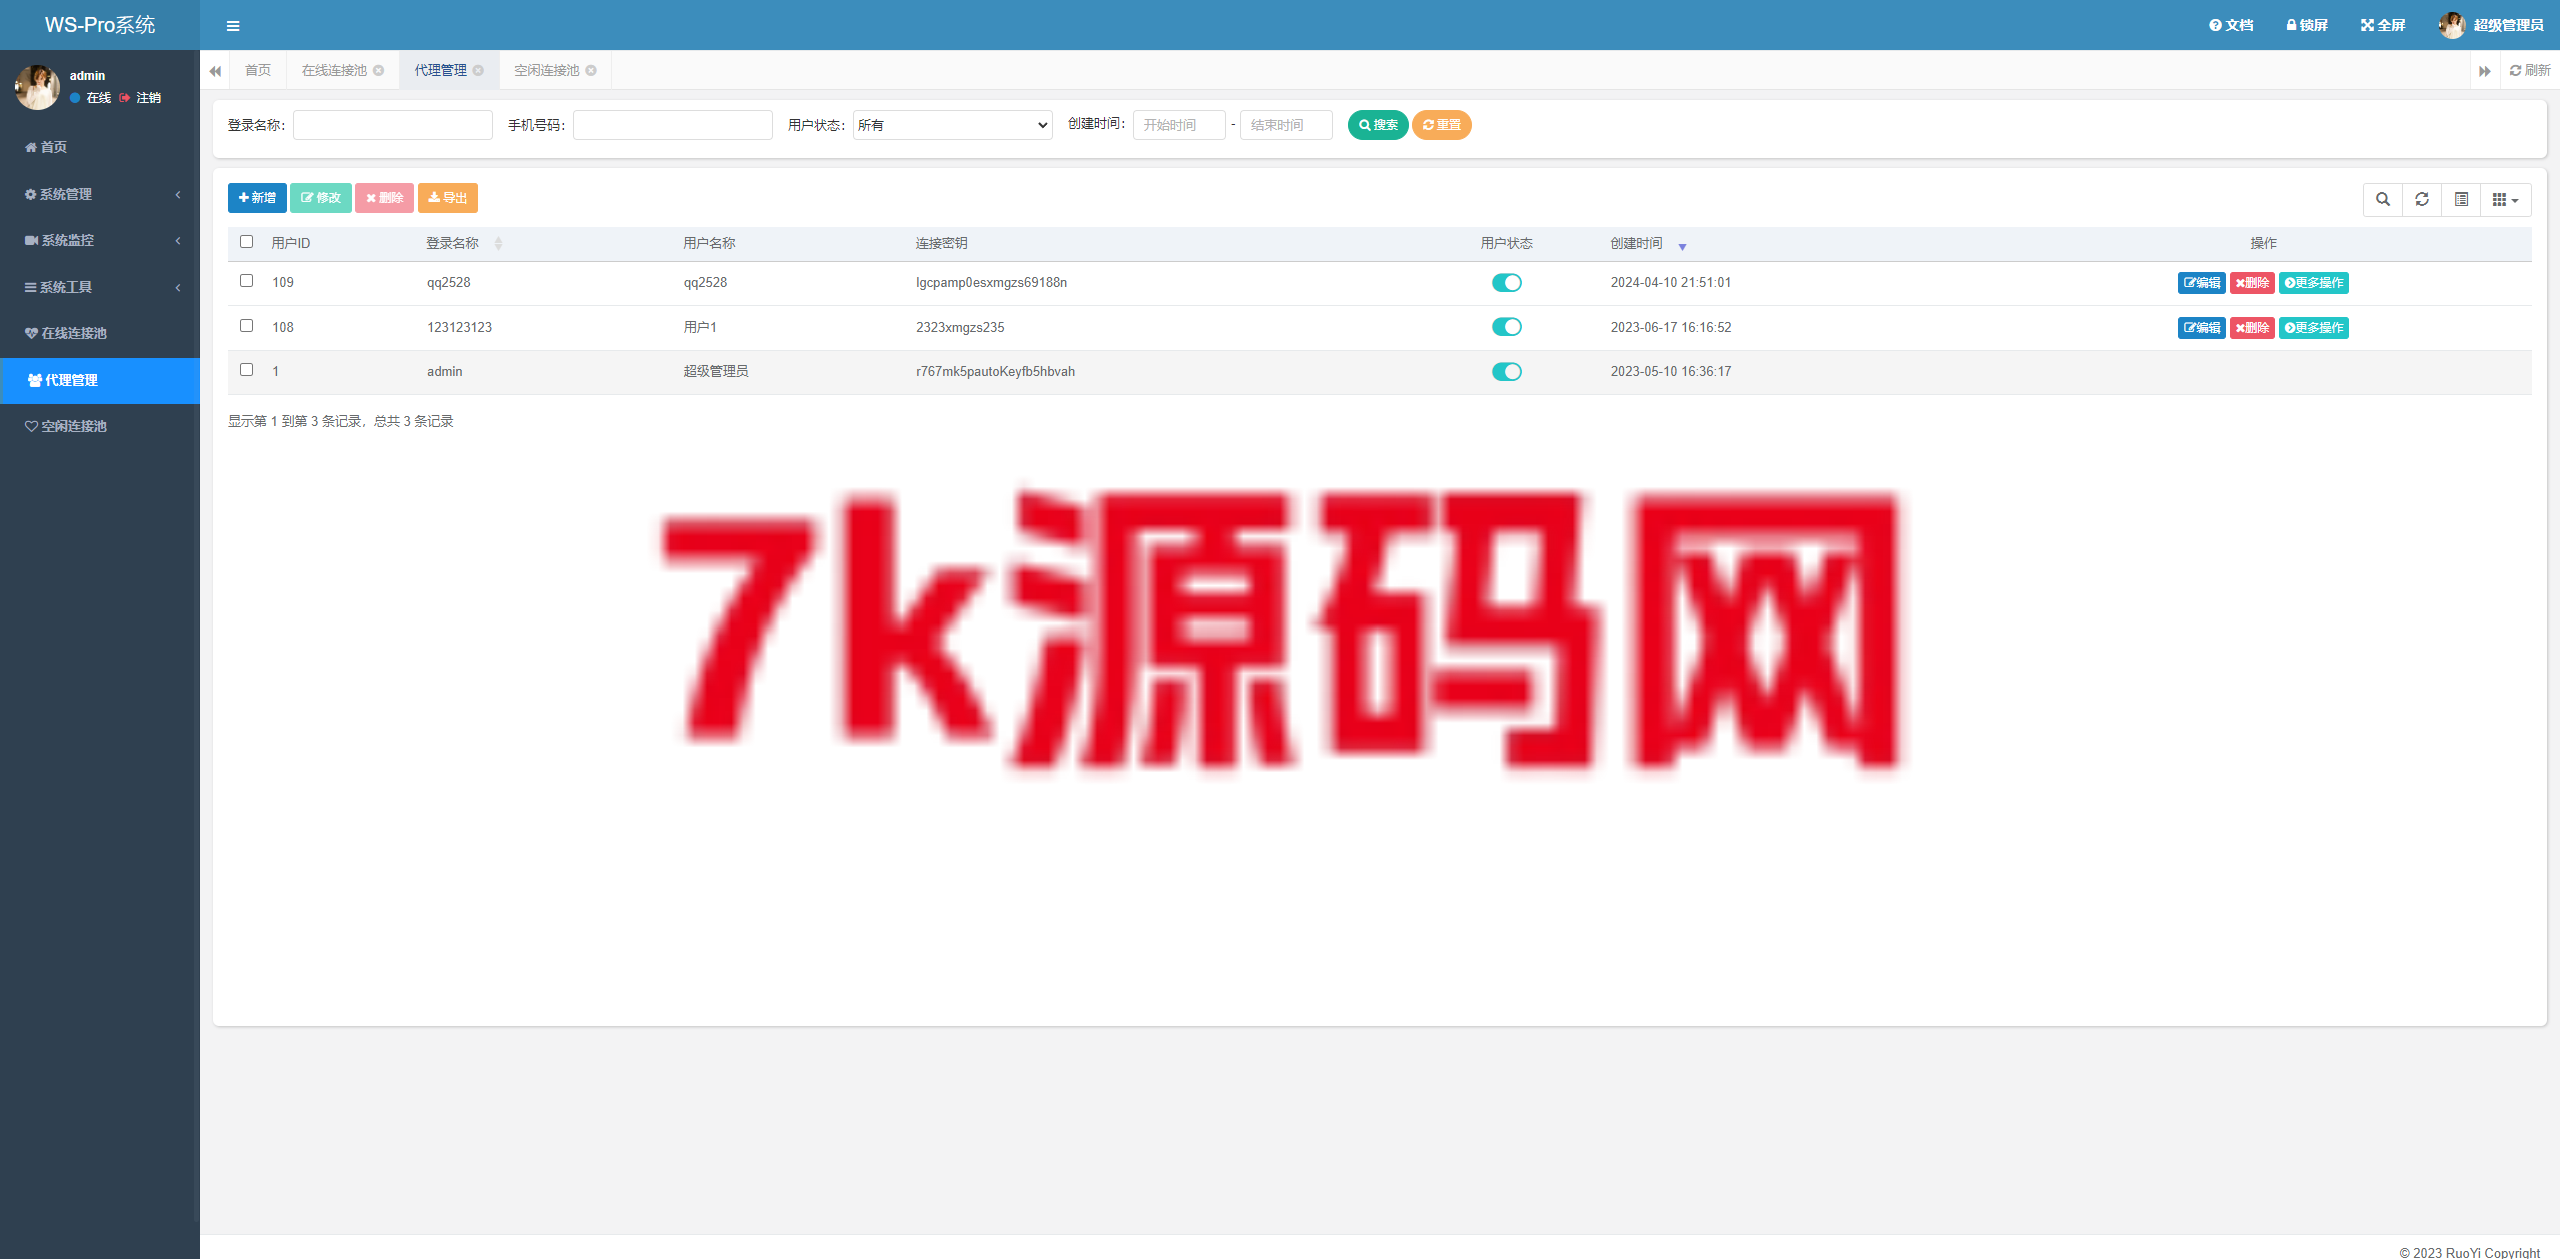2560x1259 pixels.
Task: Click 编辑 for user 123123123
Action: coord(2202,328)
